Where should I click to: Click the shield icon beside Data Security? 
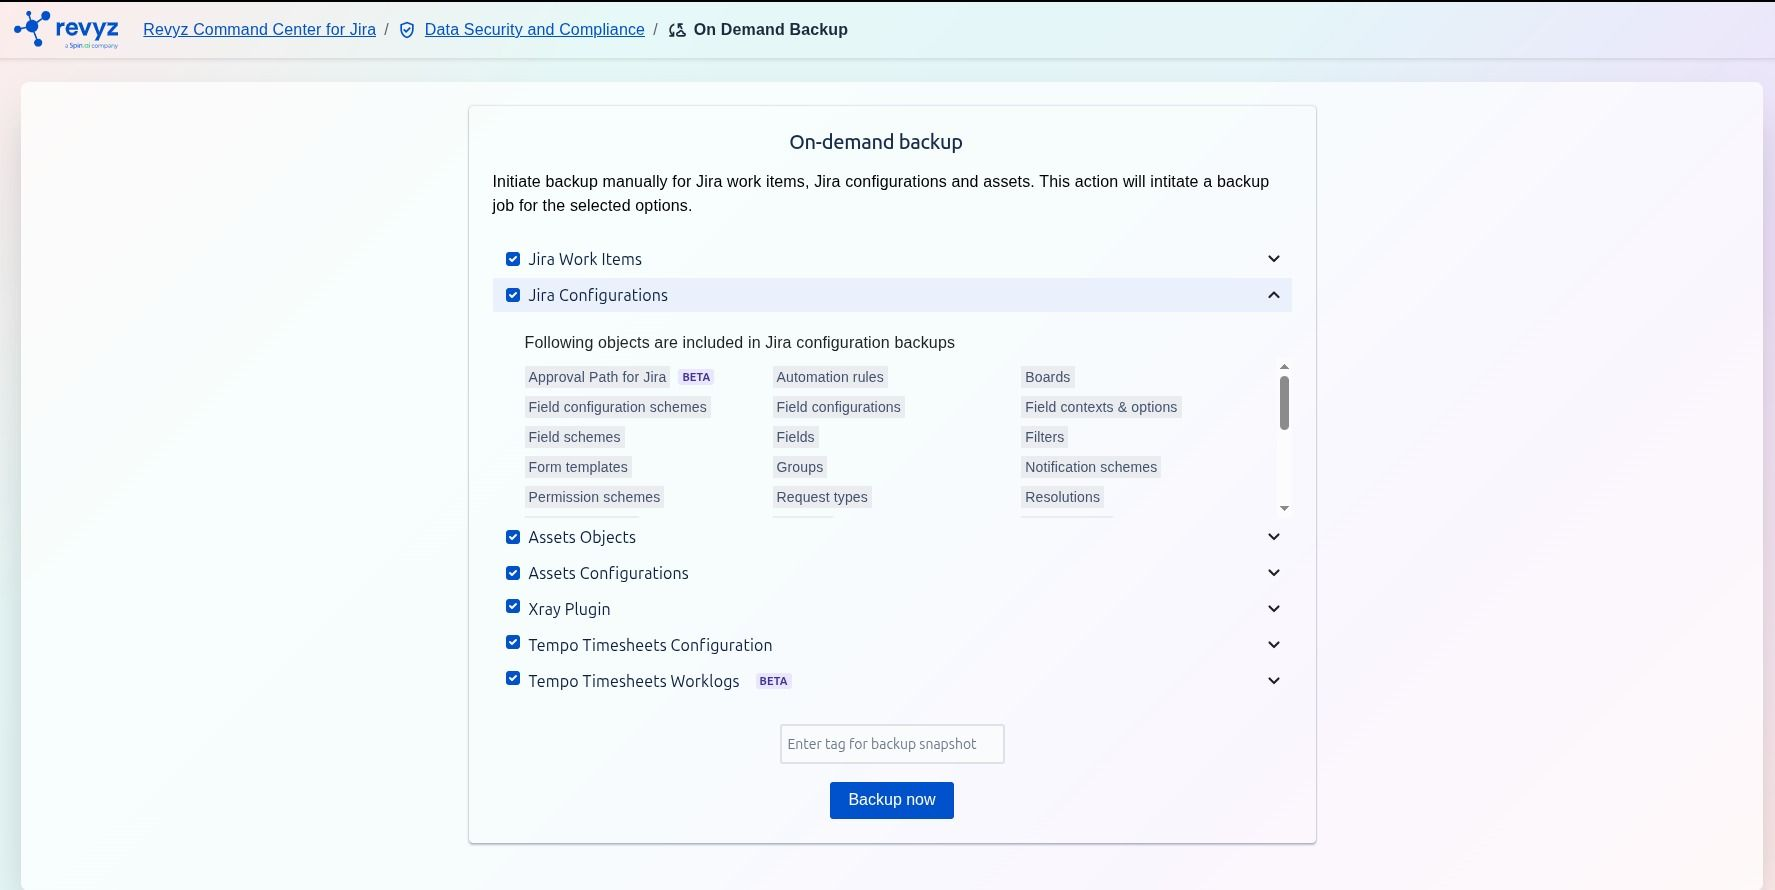pyautogui.click(x=407, y=30)
